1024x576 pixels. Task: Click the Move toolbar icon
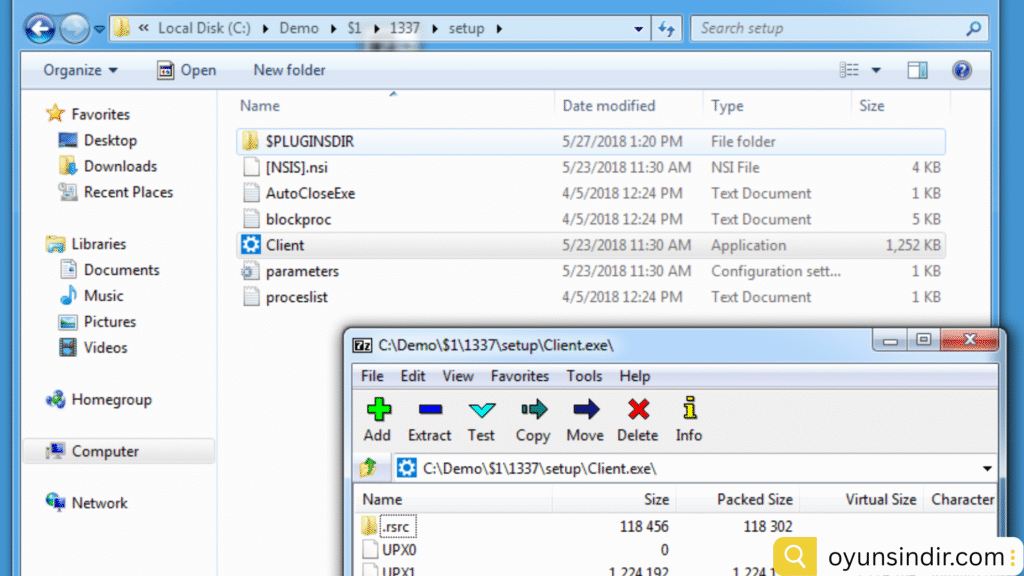coord(585,410)
